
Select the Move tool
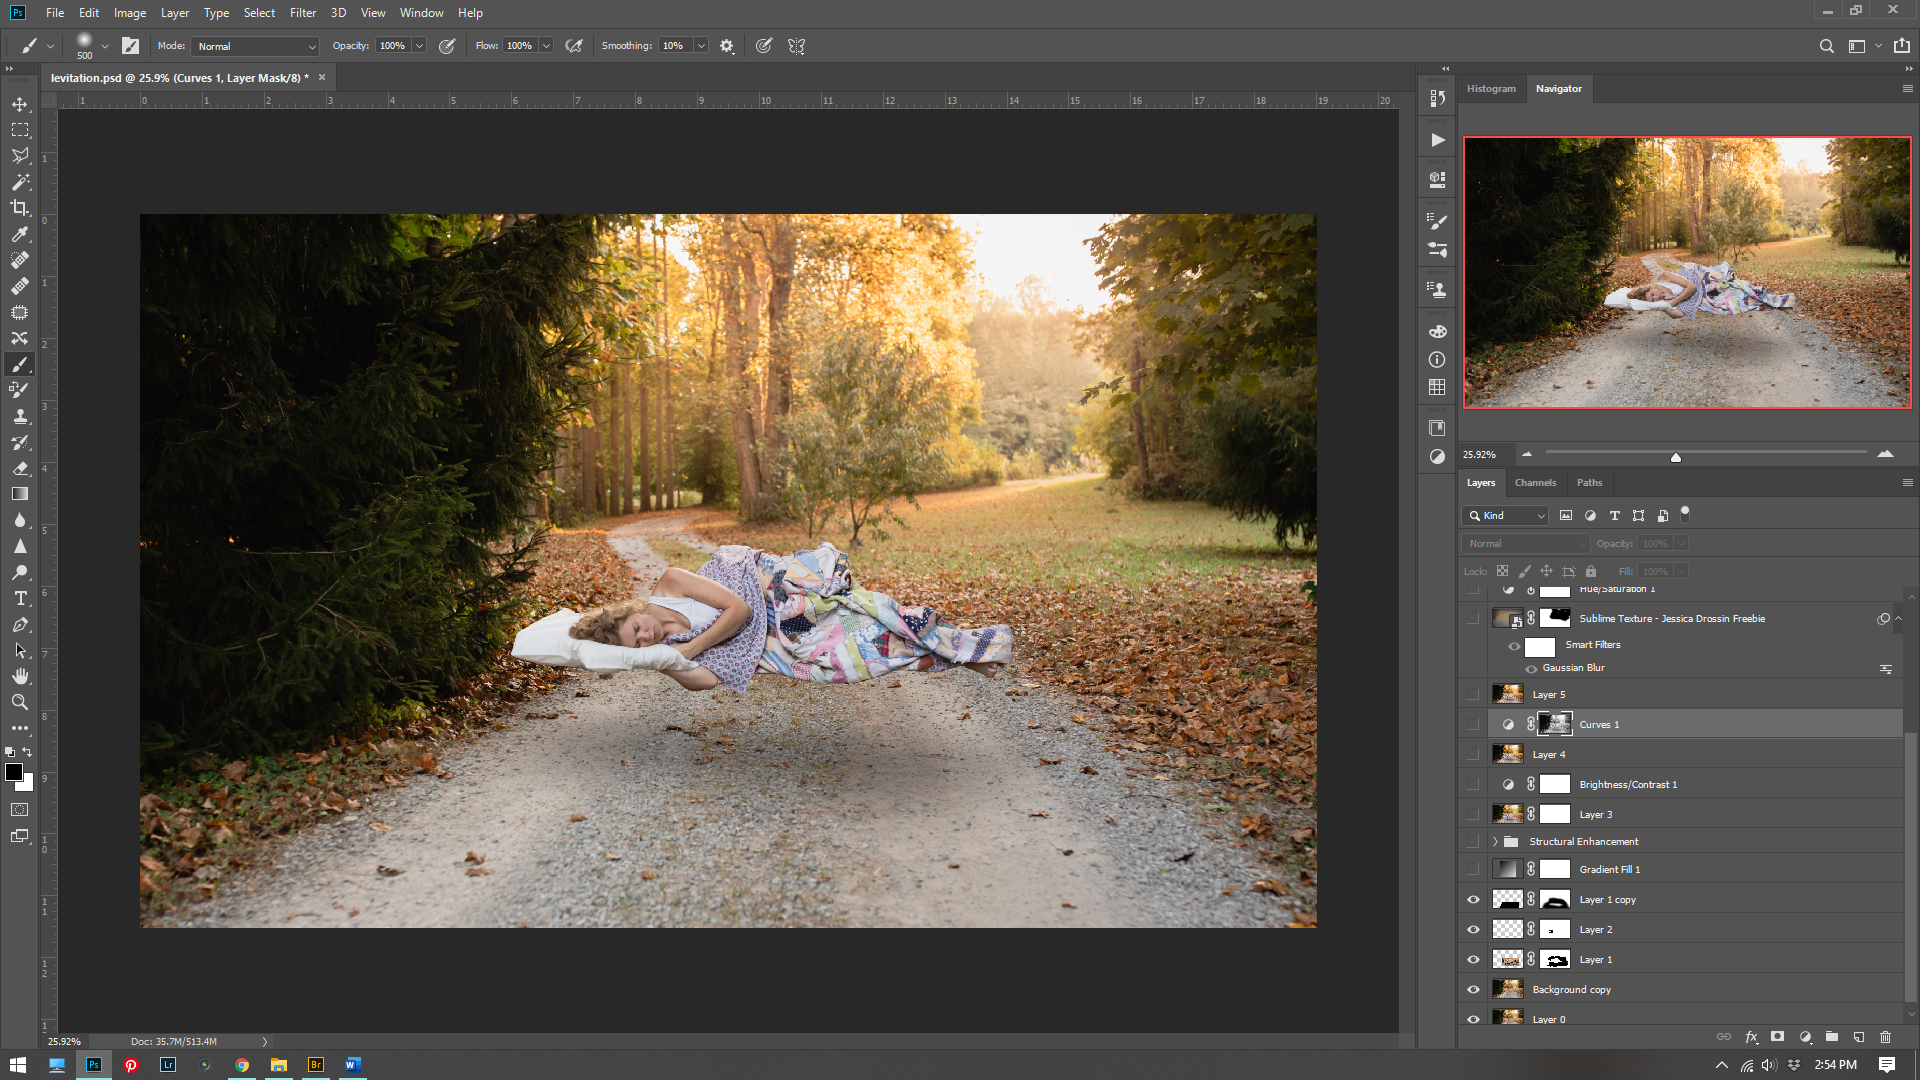(x=20, y=104)
